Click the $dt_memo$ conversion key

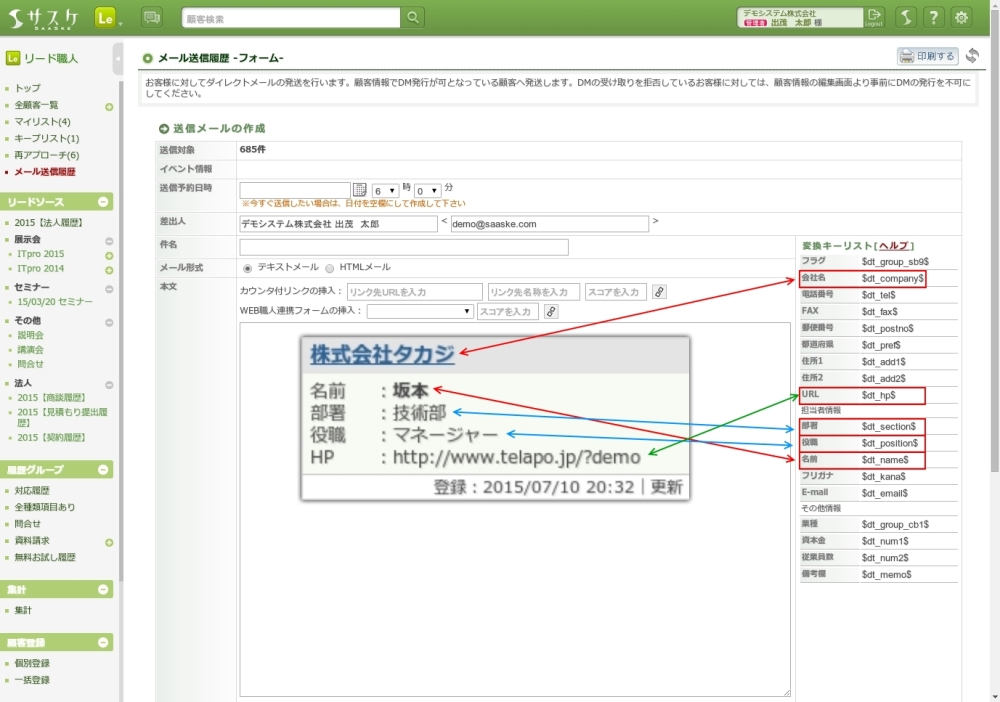886,574
